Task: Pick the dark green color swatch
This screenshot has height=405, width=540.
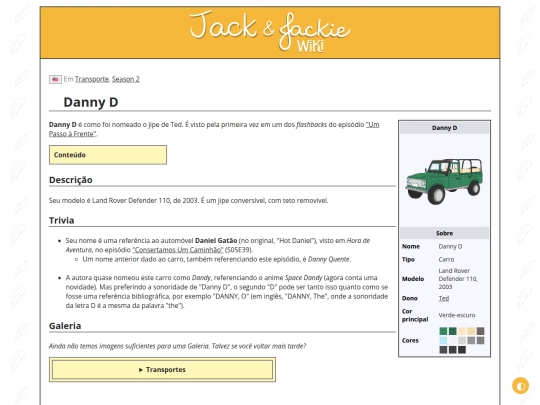Action: coord(453,331)
